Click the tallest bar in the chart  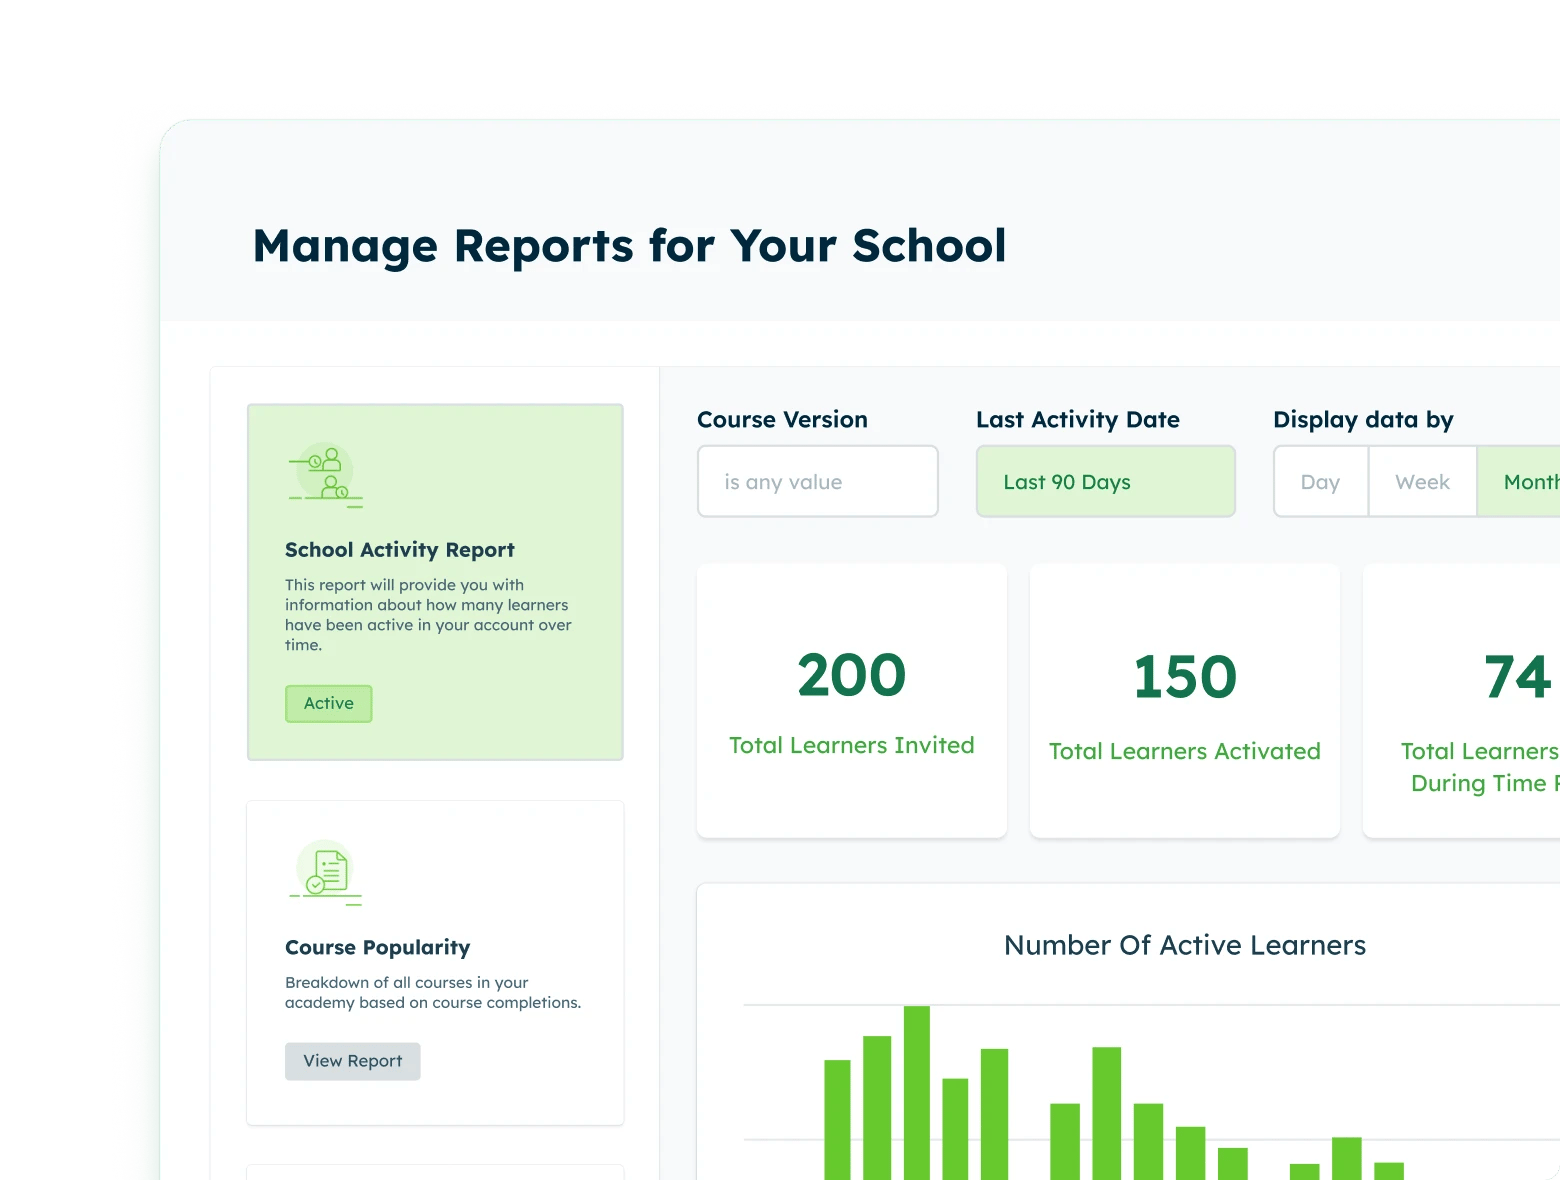[x=916, y=1090]
